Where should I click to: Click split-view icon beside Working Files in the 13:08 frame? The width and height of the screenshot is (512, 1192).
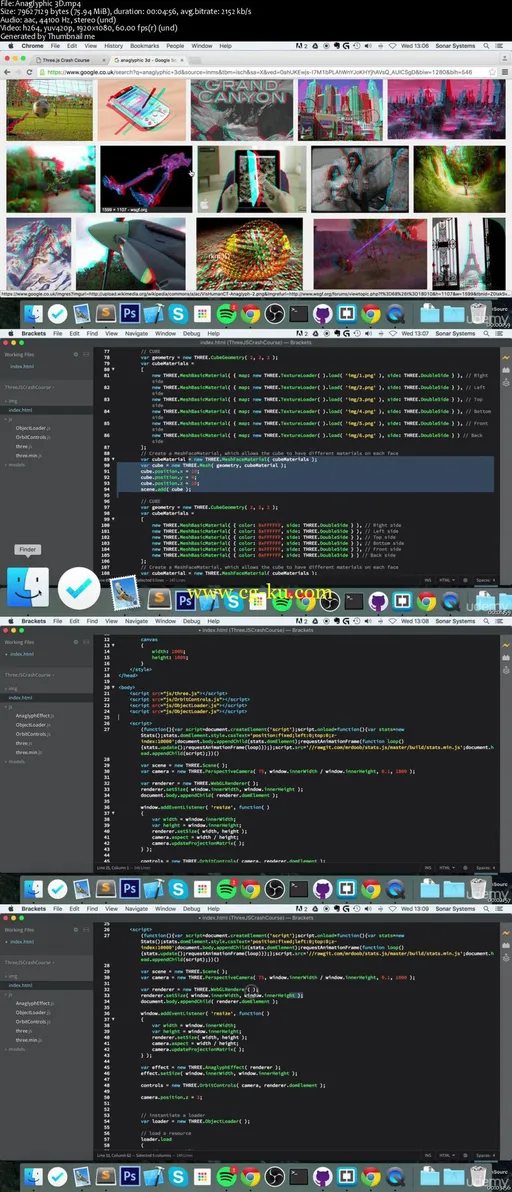click(x=86, y=642)
